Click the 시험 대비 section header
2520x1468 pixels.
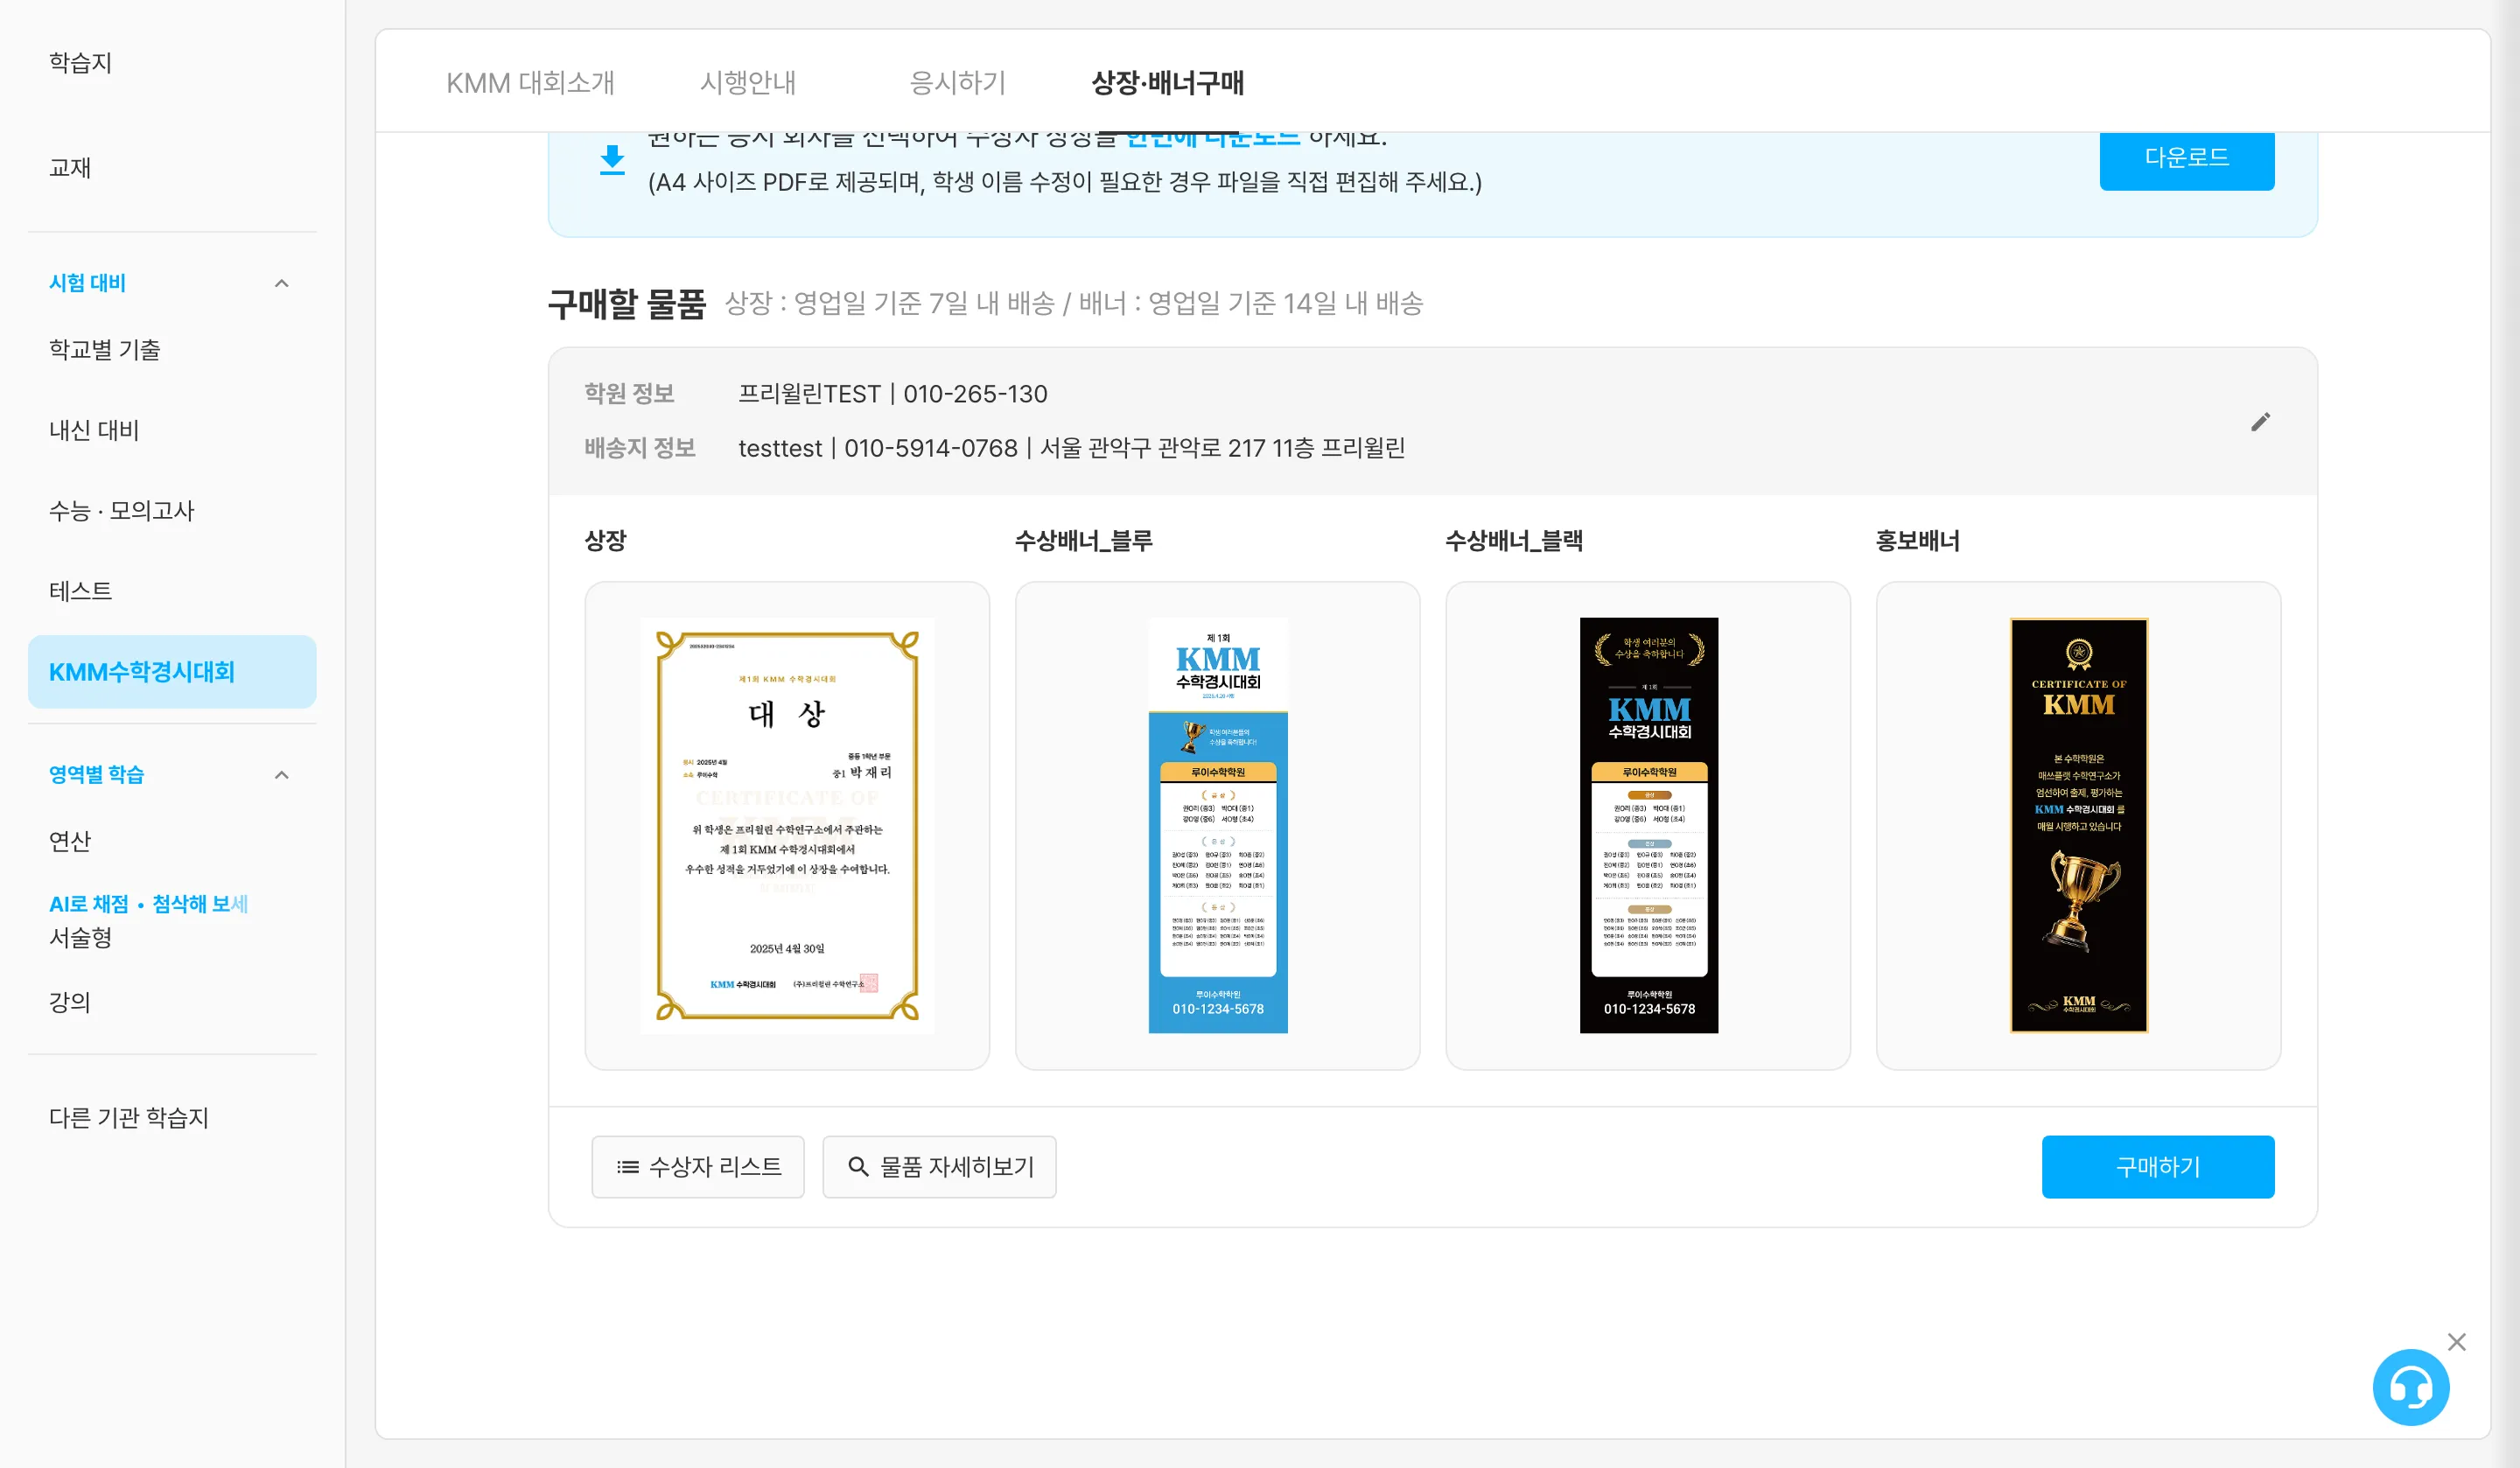[88, 283]
